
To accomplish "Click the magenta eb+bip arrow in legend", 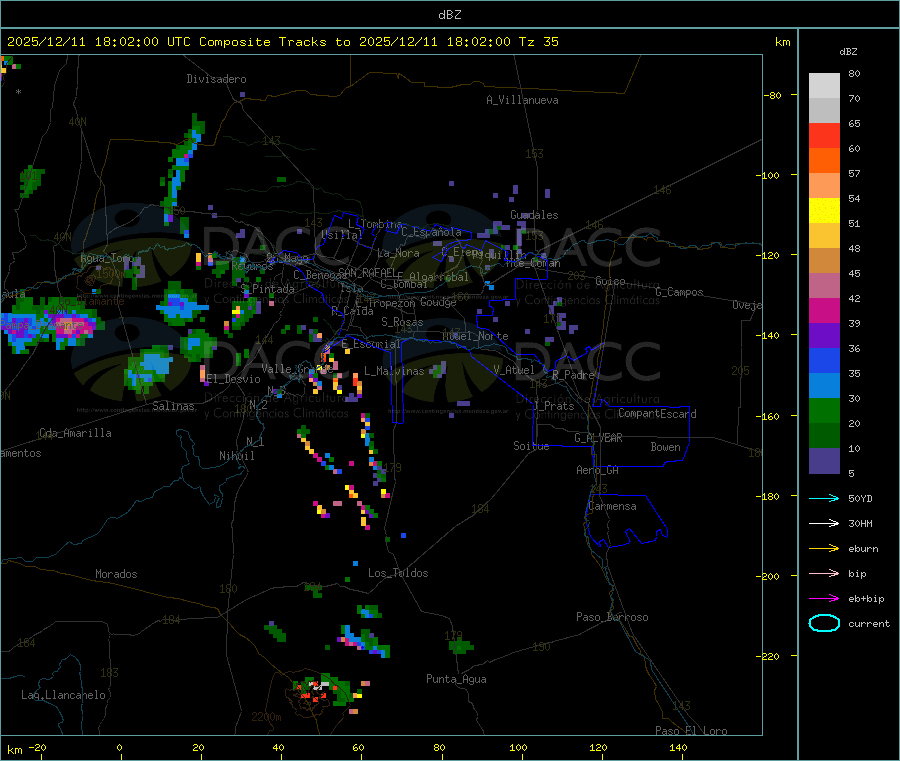I will 824,599.
